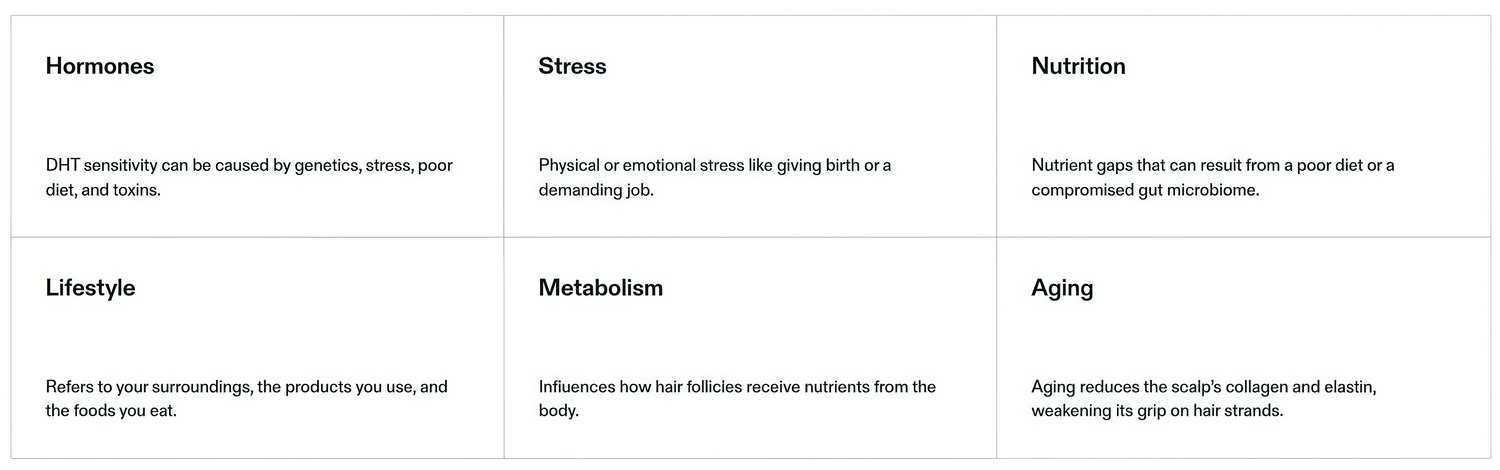
Task: Click the word 'body.' in the Metabolism card
Action: [558, 411]
